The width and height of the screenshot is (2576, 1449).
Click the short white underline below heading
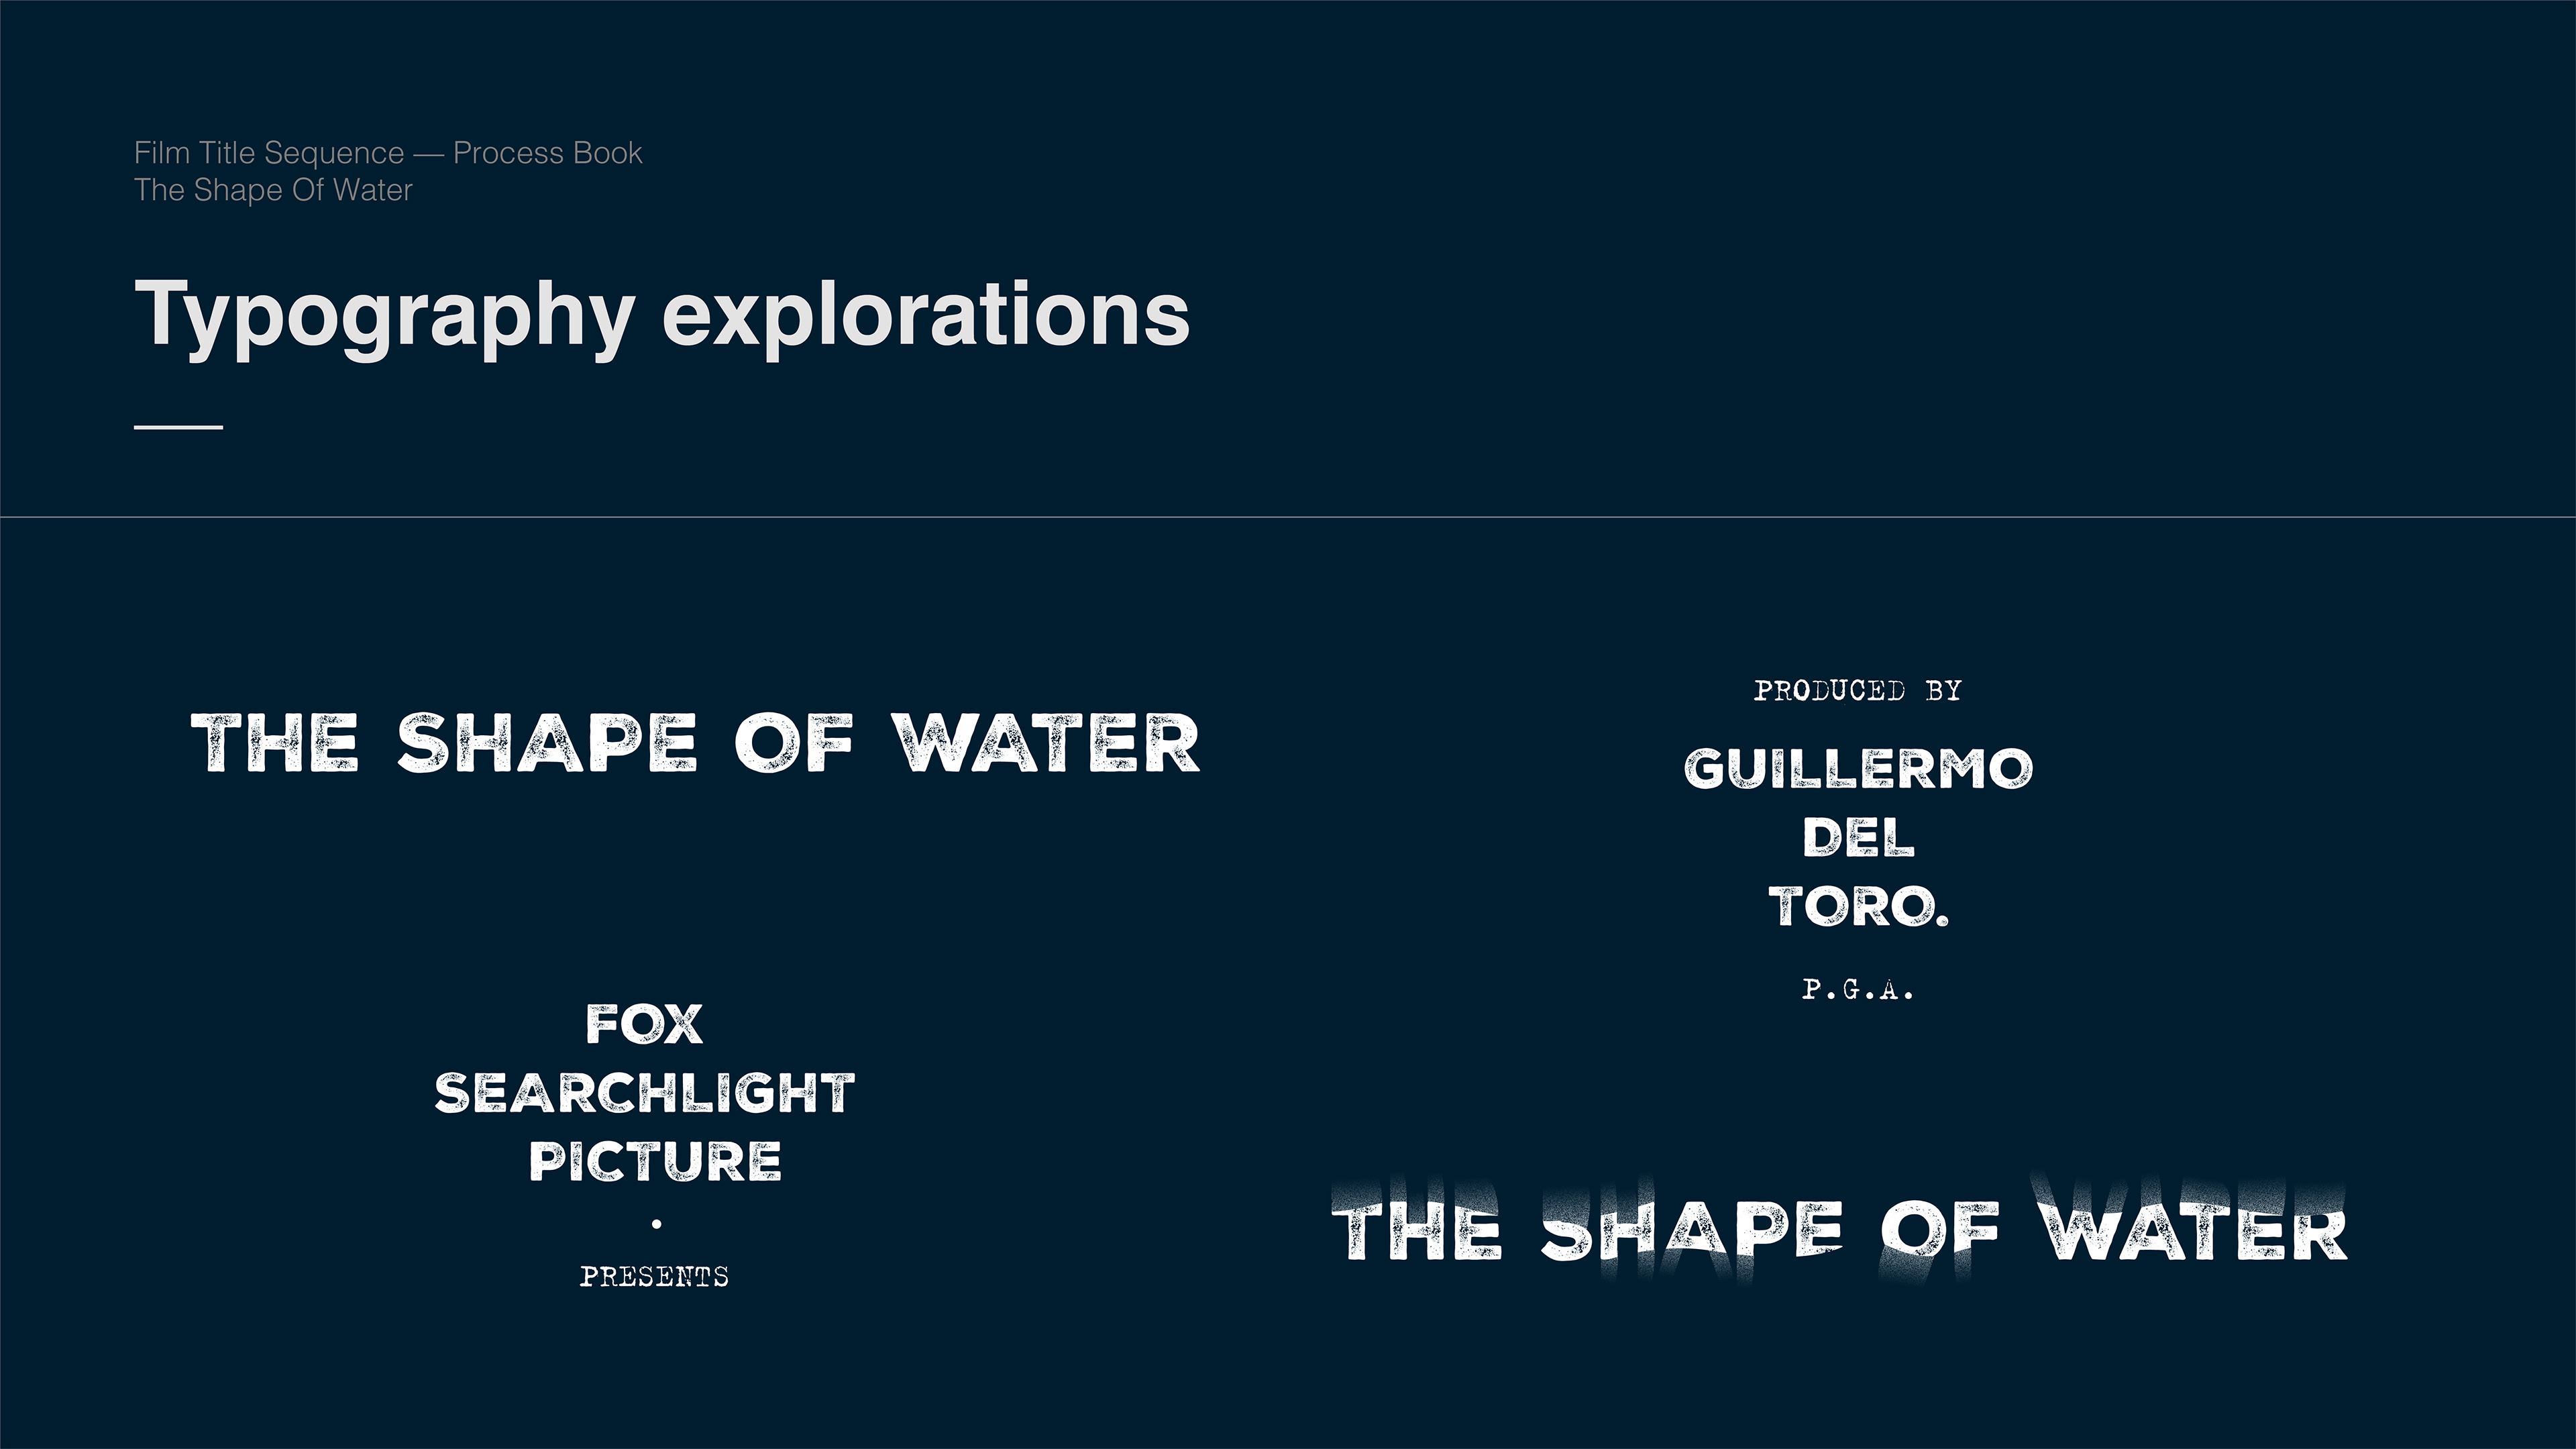178,427
